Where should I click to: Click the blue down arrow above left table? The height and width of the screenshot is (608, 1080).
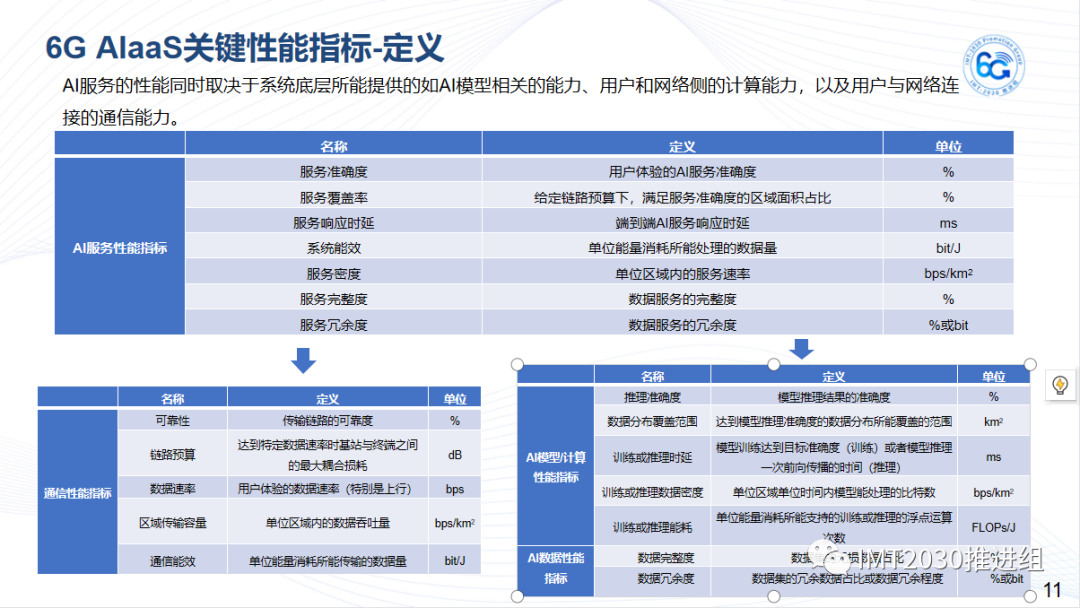coord(302,361)
